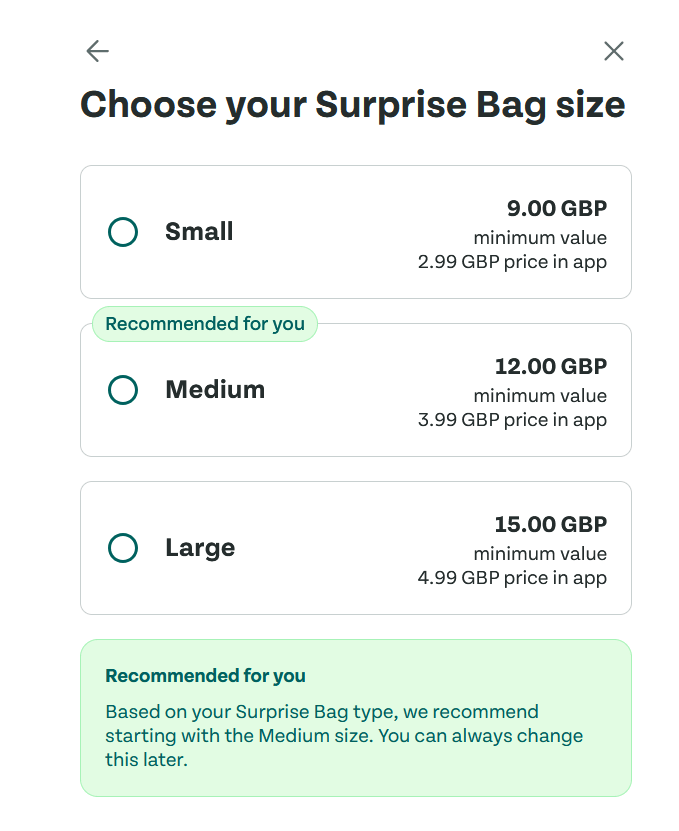Click the "Large" size label
Image resolution: width=679 pixels, height=831 pixels.
click(x=200, y=548)
